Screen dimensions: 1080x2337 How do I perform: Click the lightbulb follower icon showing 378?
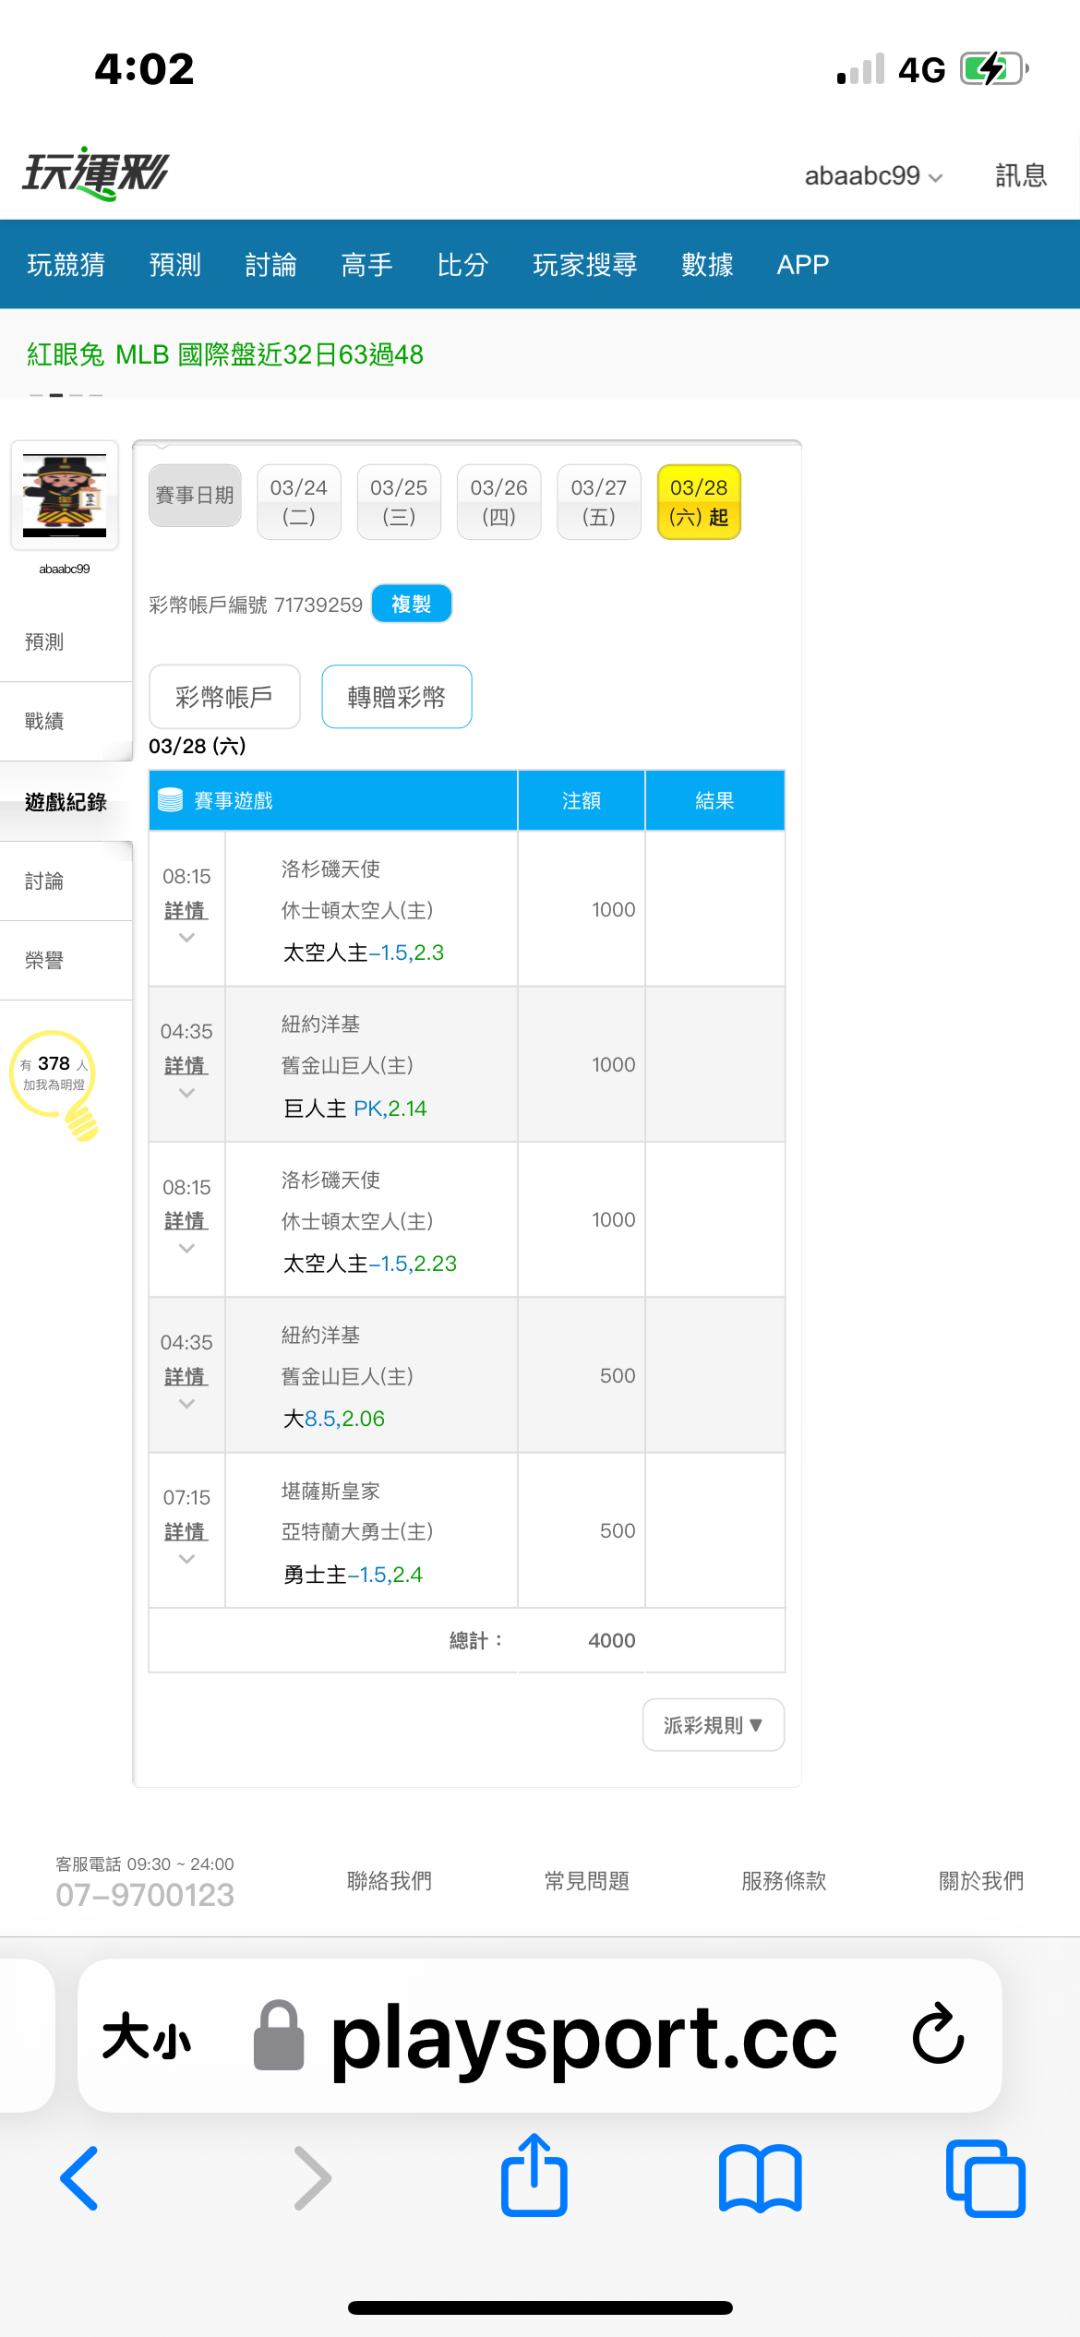tap(54, 1082)
